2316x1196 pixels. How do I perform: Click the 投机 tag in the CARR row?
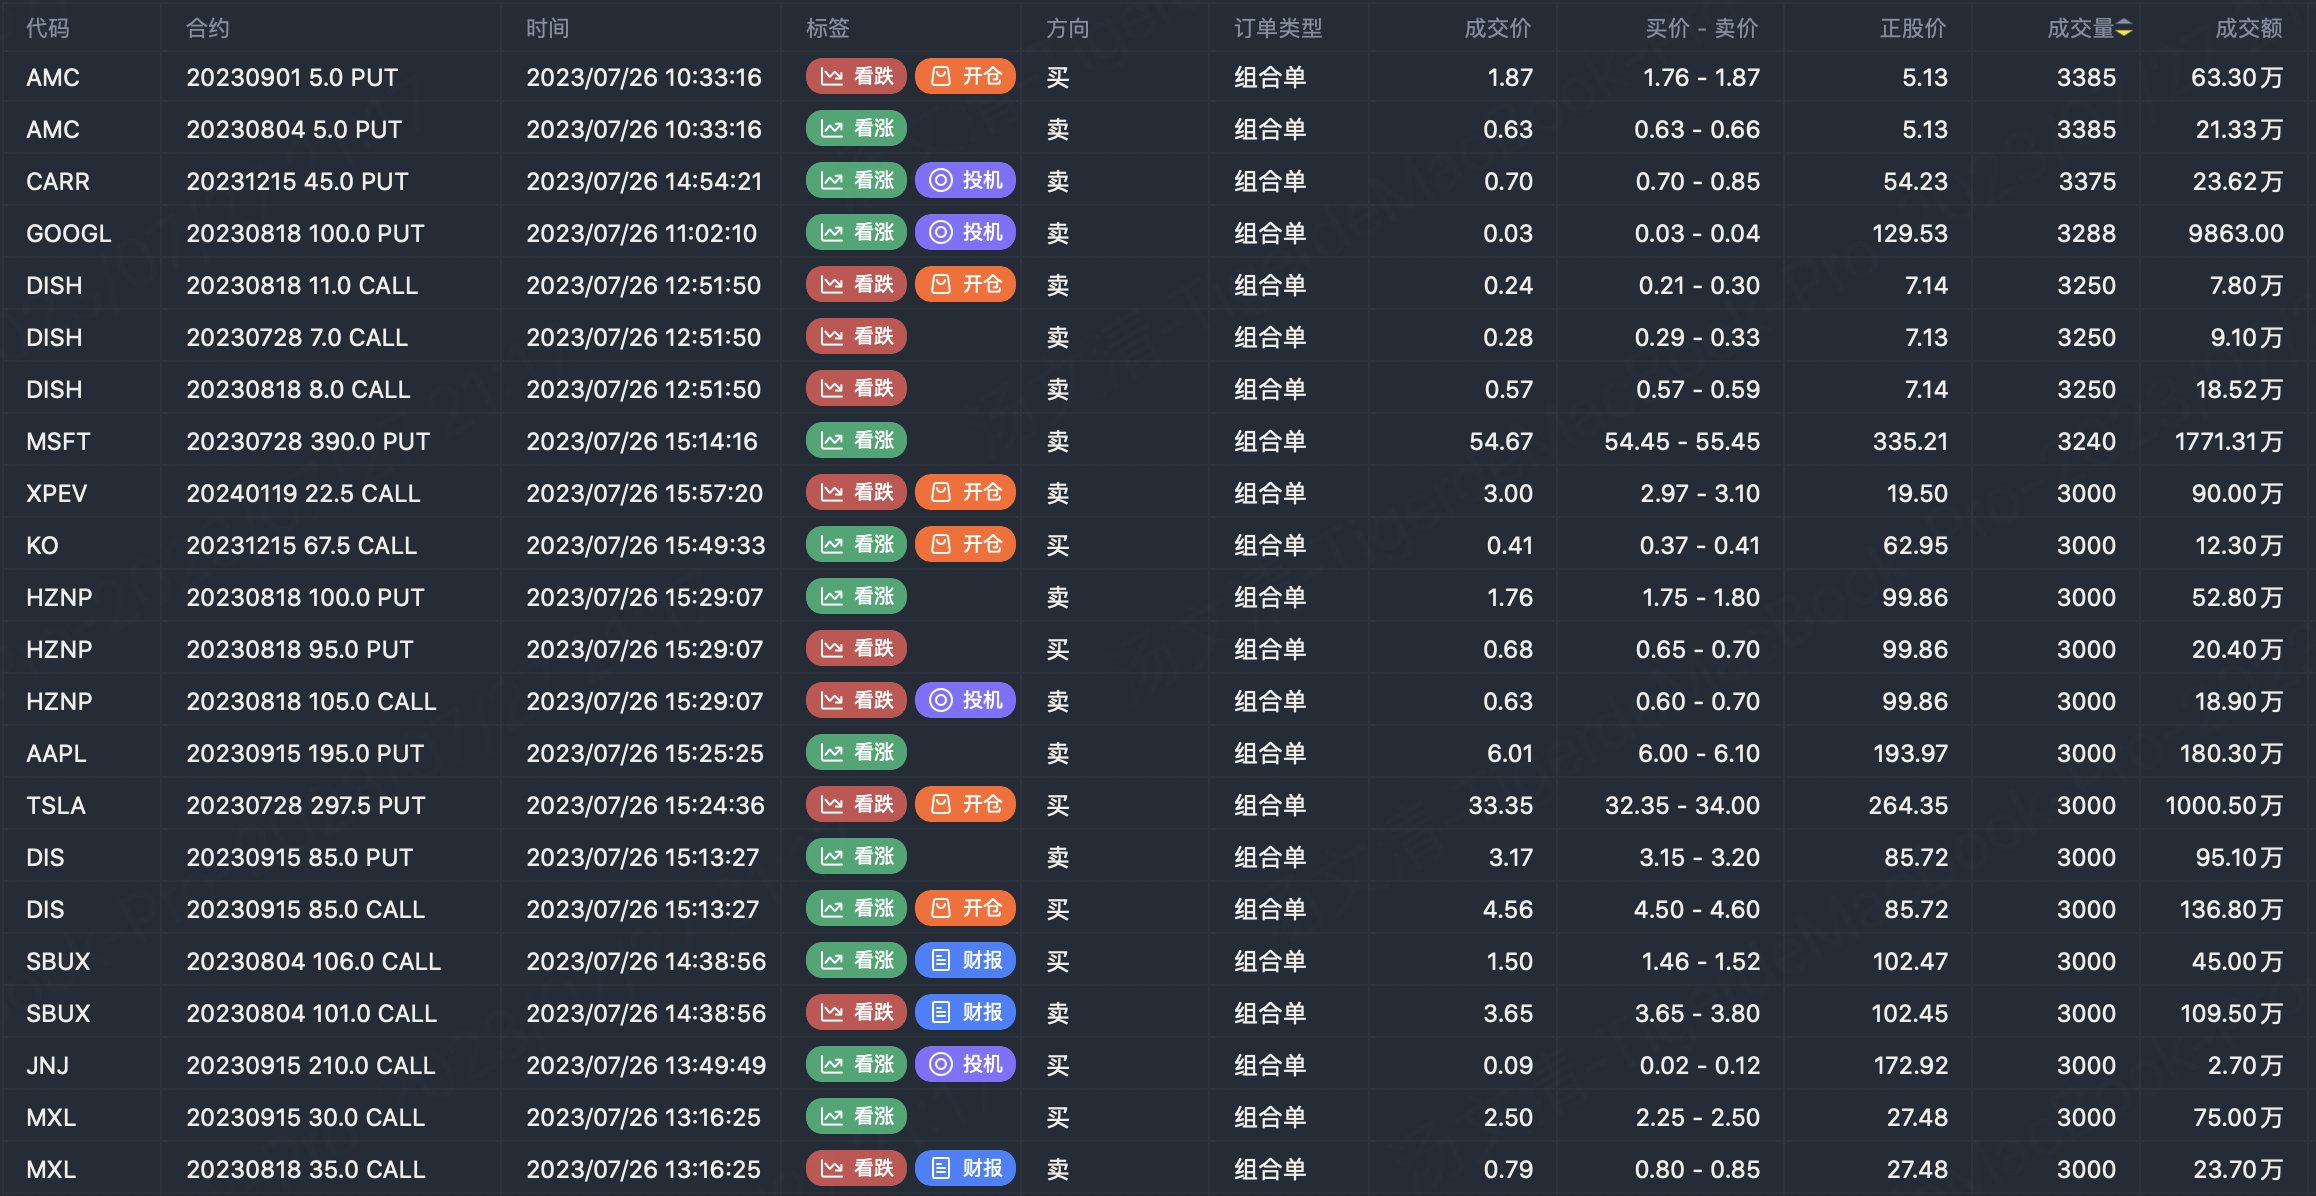point(966,181)
